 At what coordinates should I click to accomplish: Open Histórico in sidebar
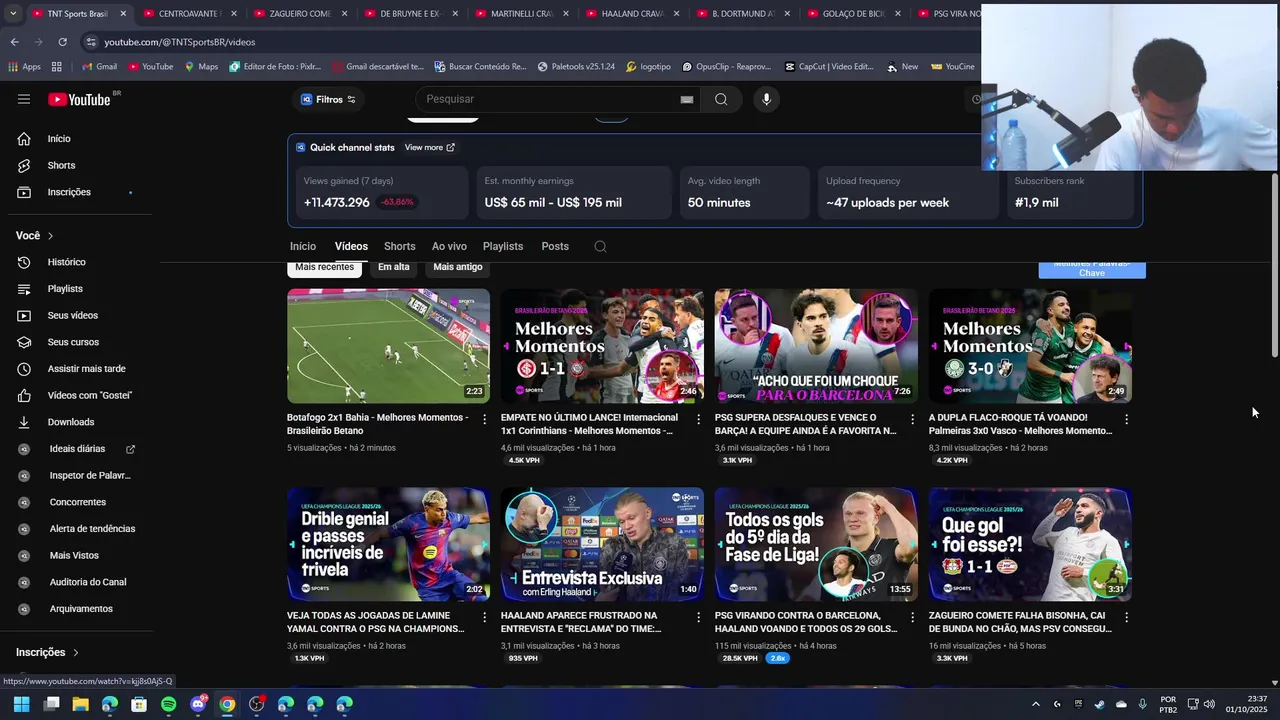point(66,262)
